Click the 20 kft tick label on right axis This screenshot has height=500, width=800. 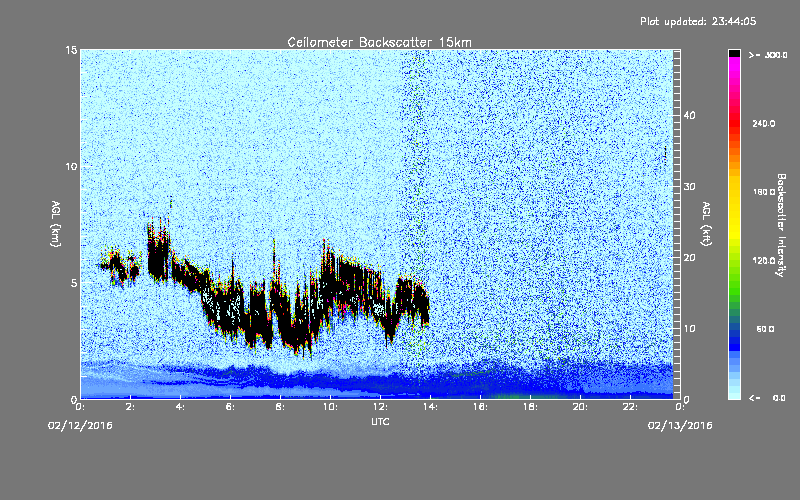[x=689, y=258]
